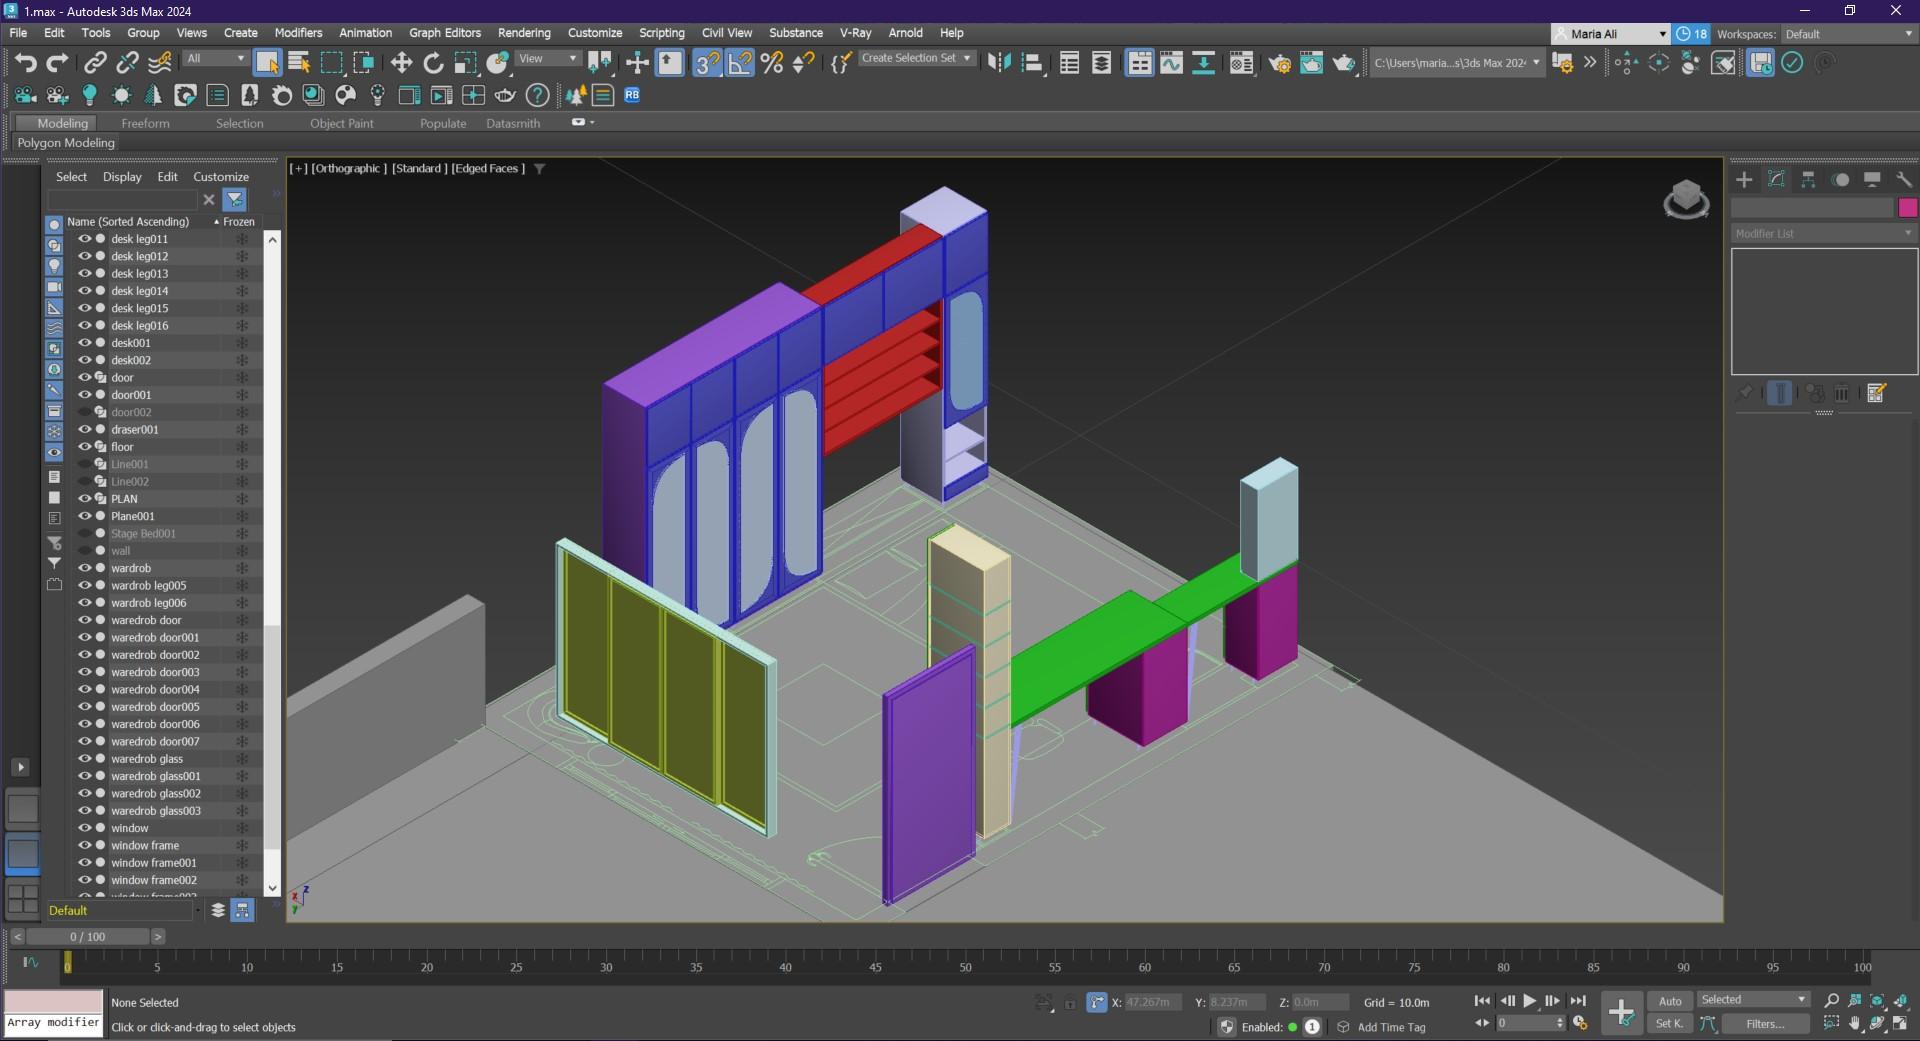Viewport: 1920px width, 1041px height.
Task: Toggle the Auto Key button
Action: (1670, 1000)
